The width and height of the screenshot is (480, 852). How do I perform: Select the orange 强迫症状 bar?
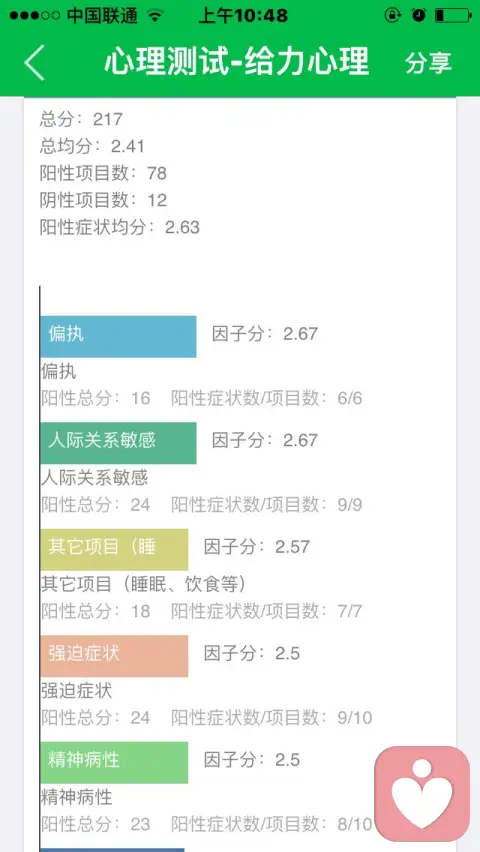(x=114, y=656)
